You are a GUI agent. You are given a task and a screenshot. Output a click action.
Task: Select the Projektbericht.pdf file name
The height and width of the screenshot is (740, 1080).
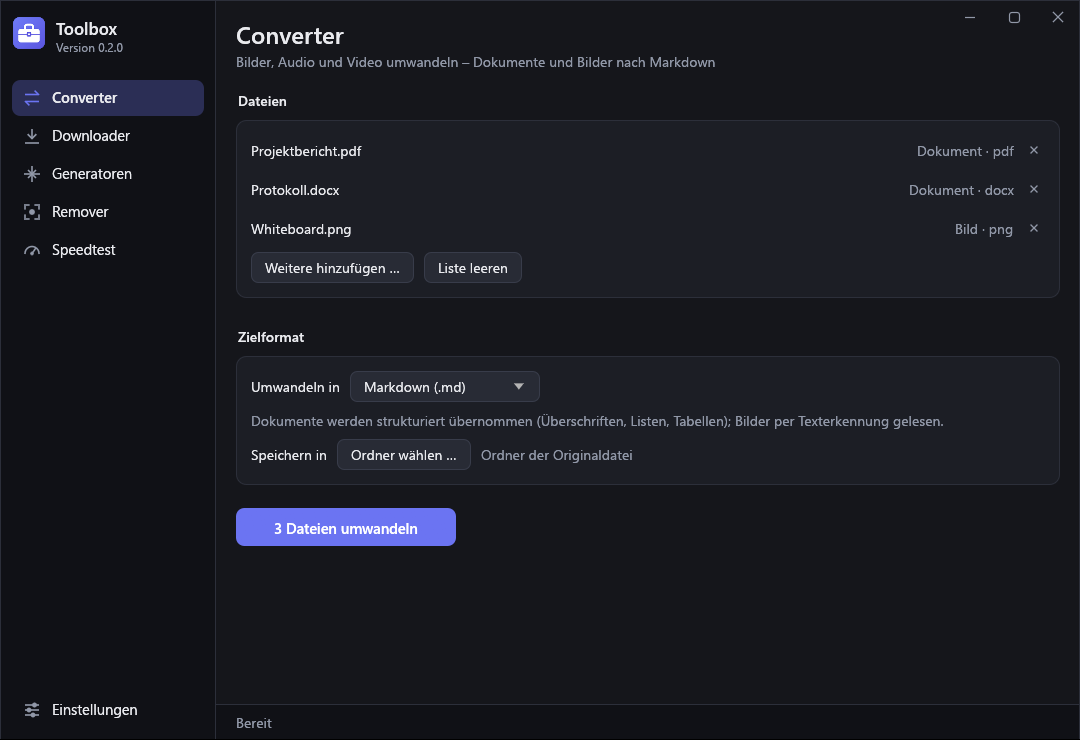pos(306,151)
